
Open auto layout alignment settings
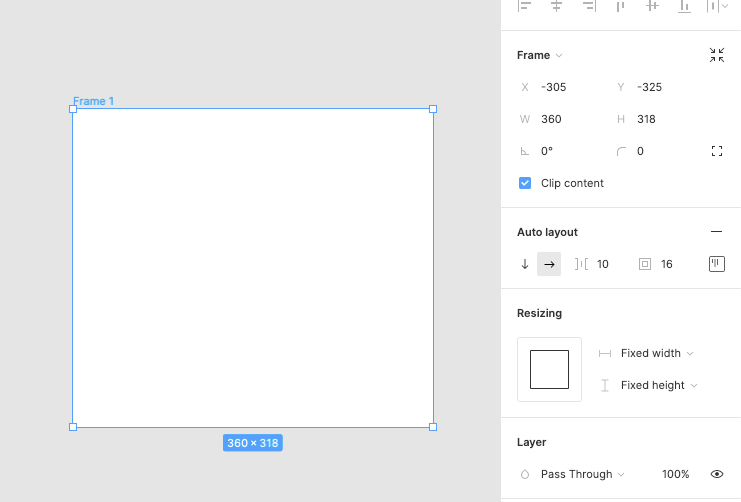pos(717,264)
